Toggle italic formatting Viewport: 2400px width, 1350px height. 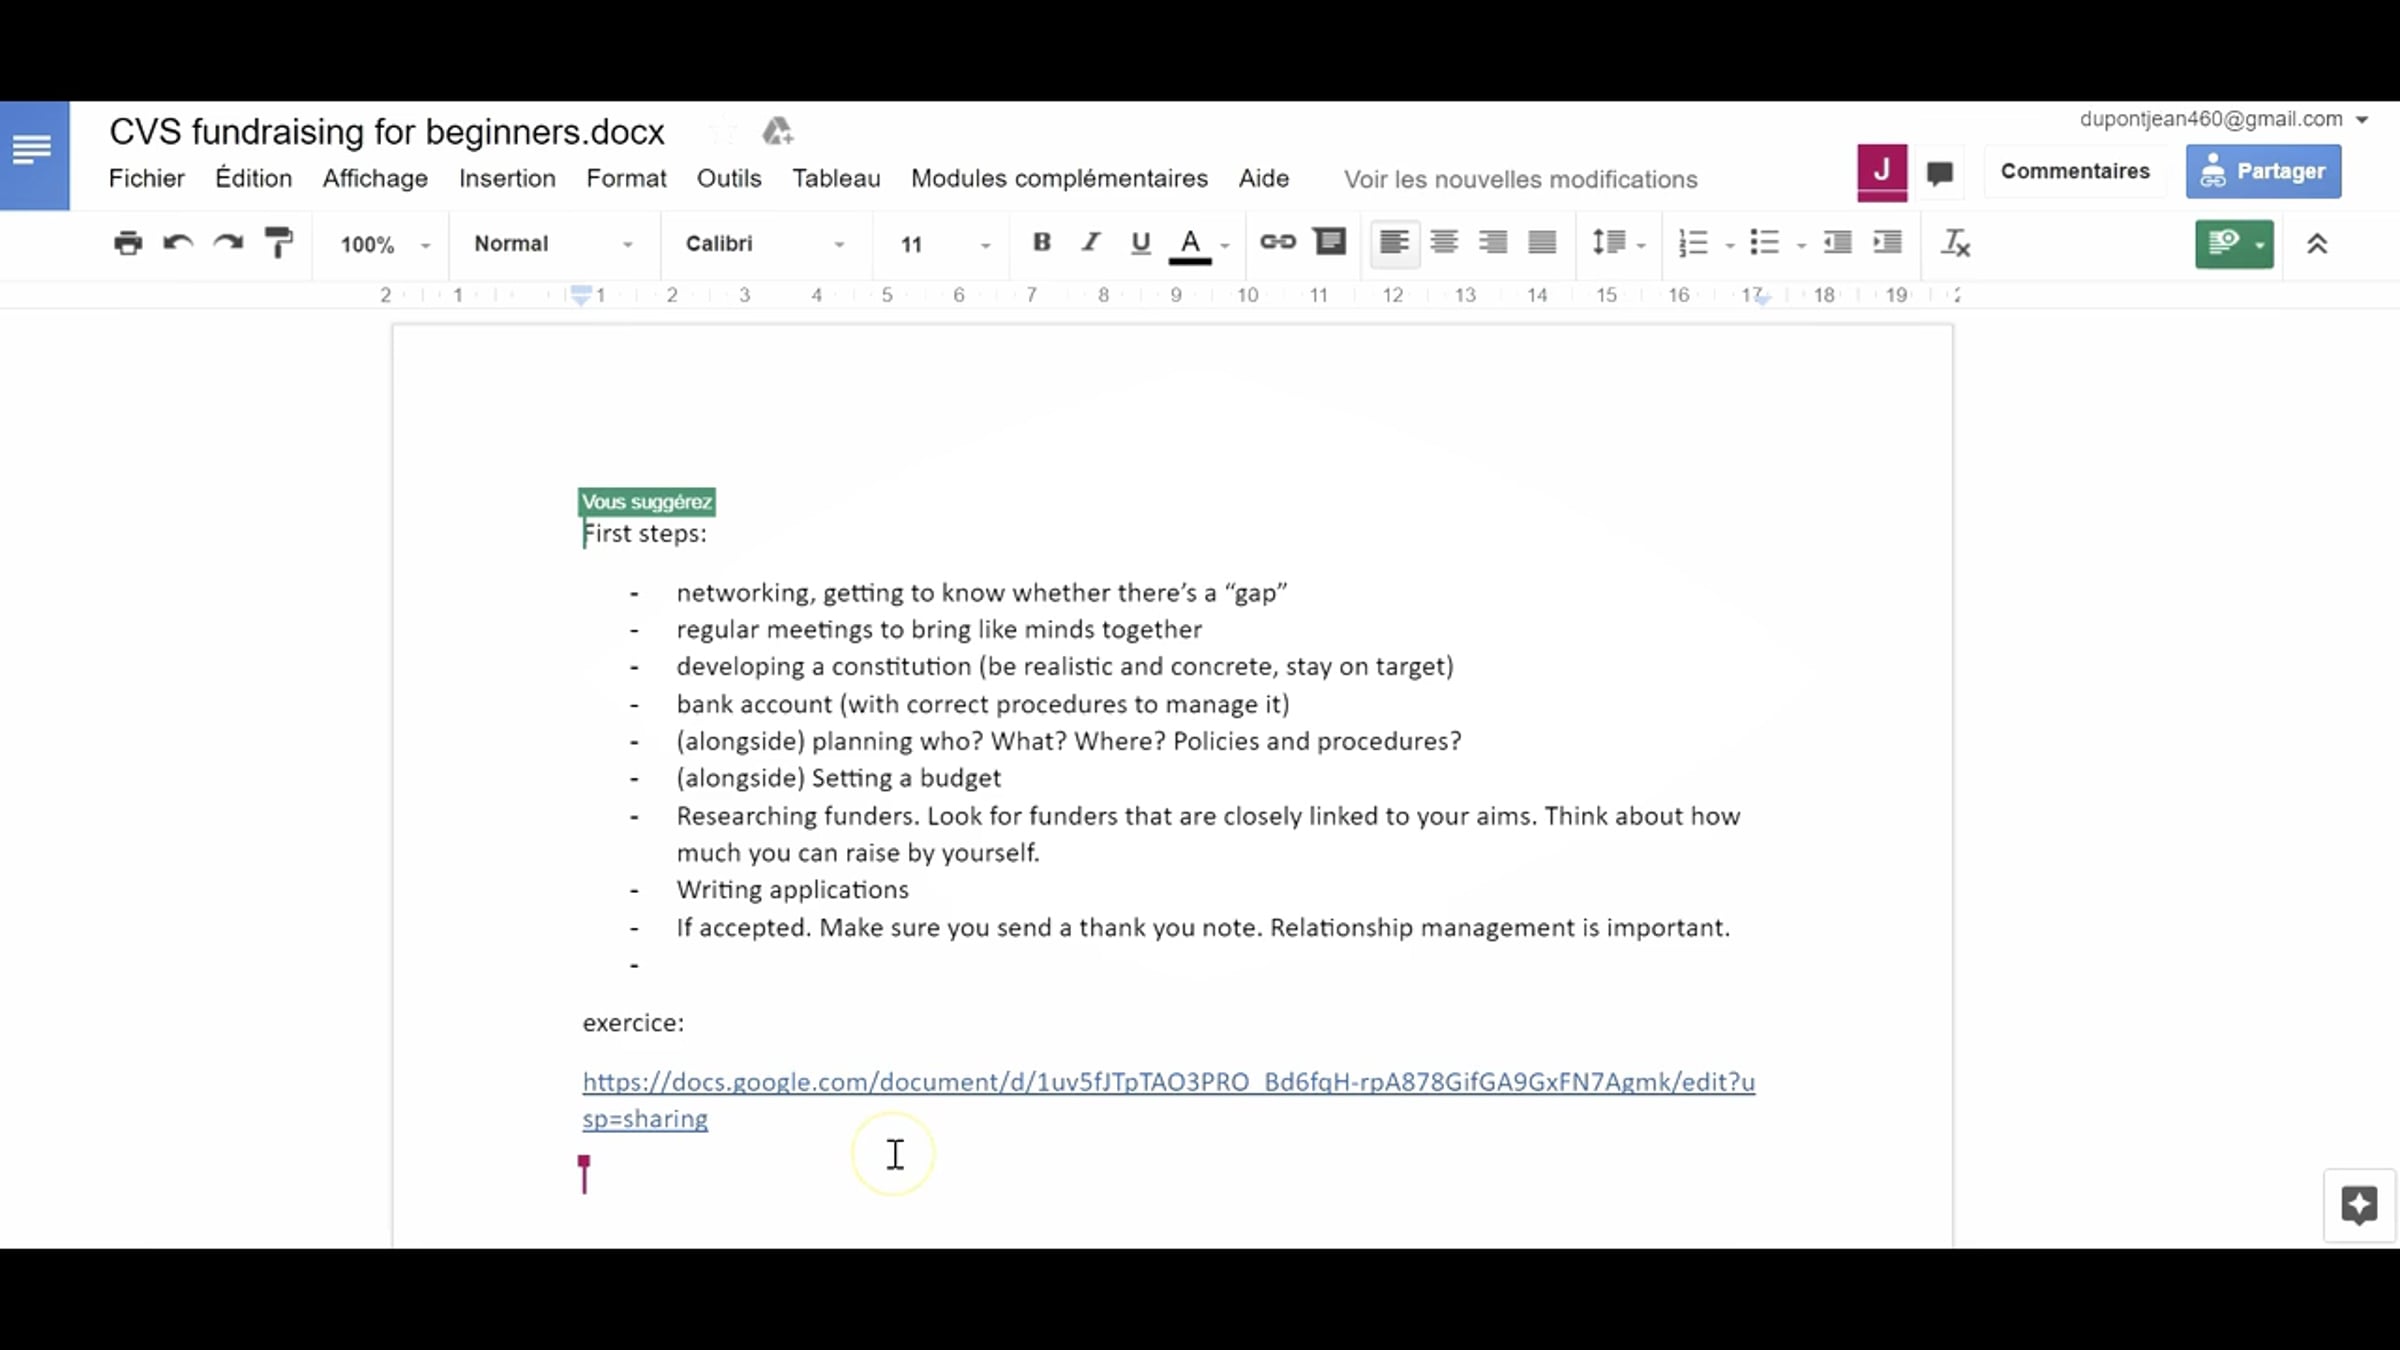click(1091, 242)
